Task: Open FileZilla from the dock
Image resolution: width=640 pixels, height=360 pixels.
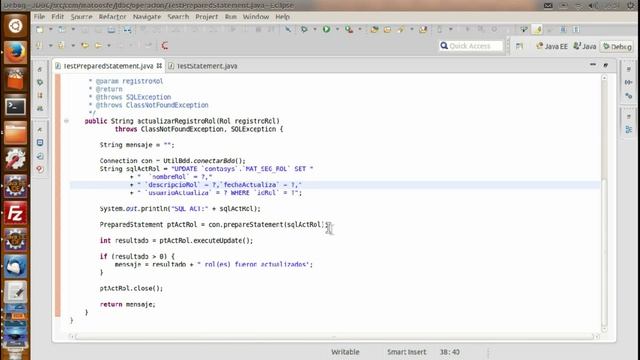Action: point(15,213)
